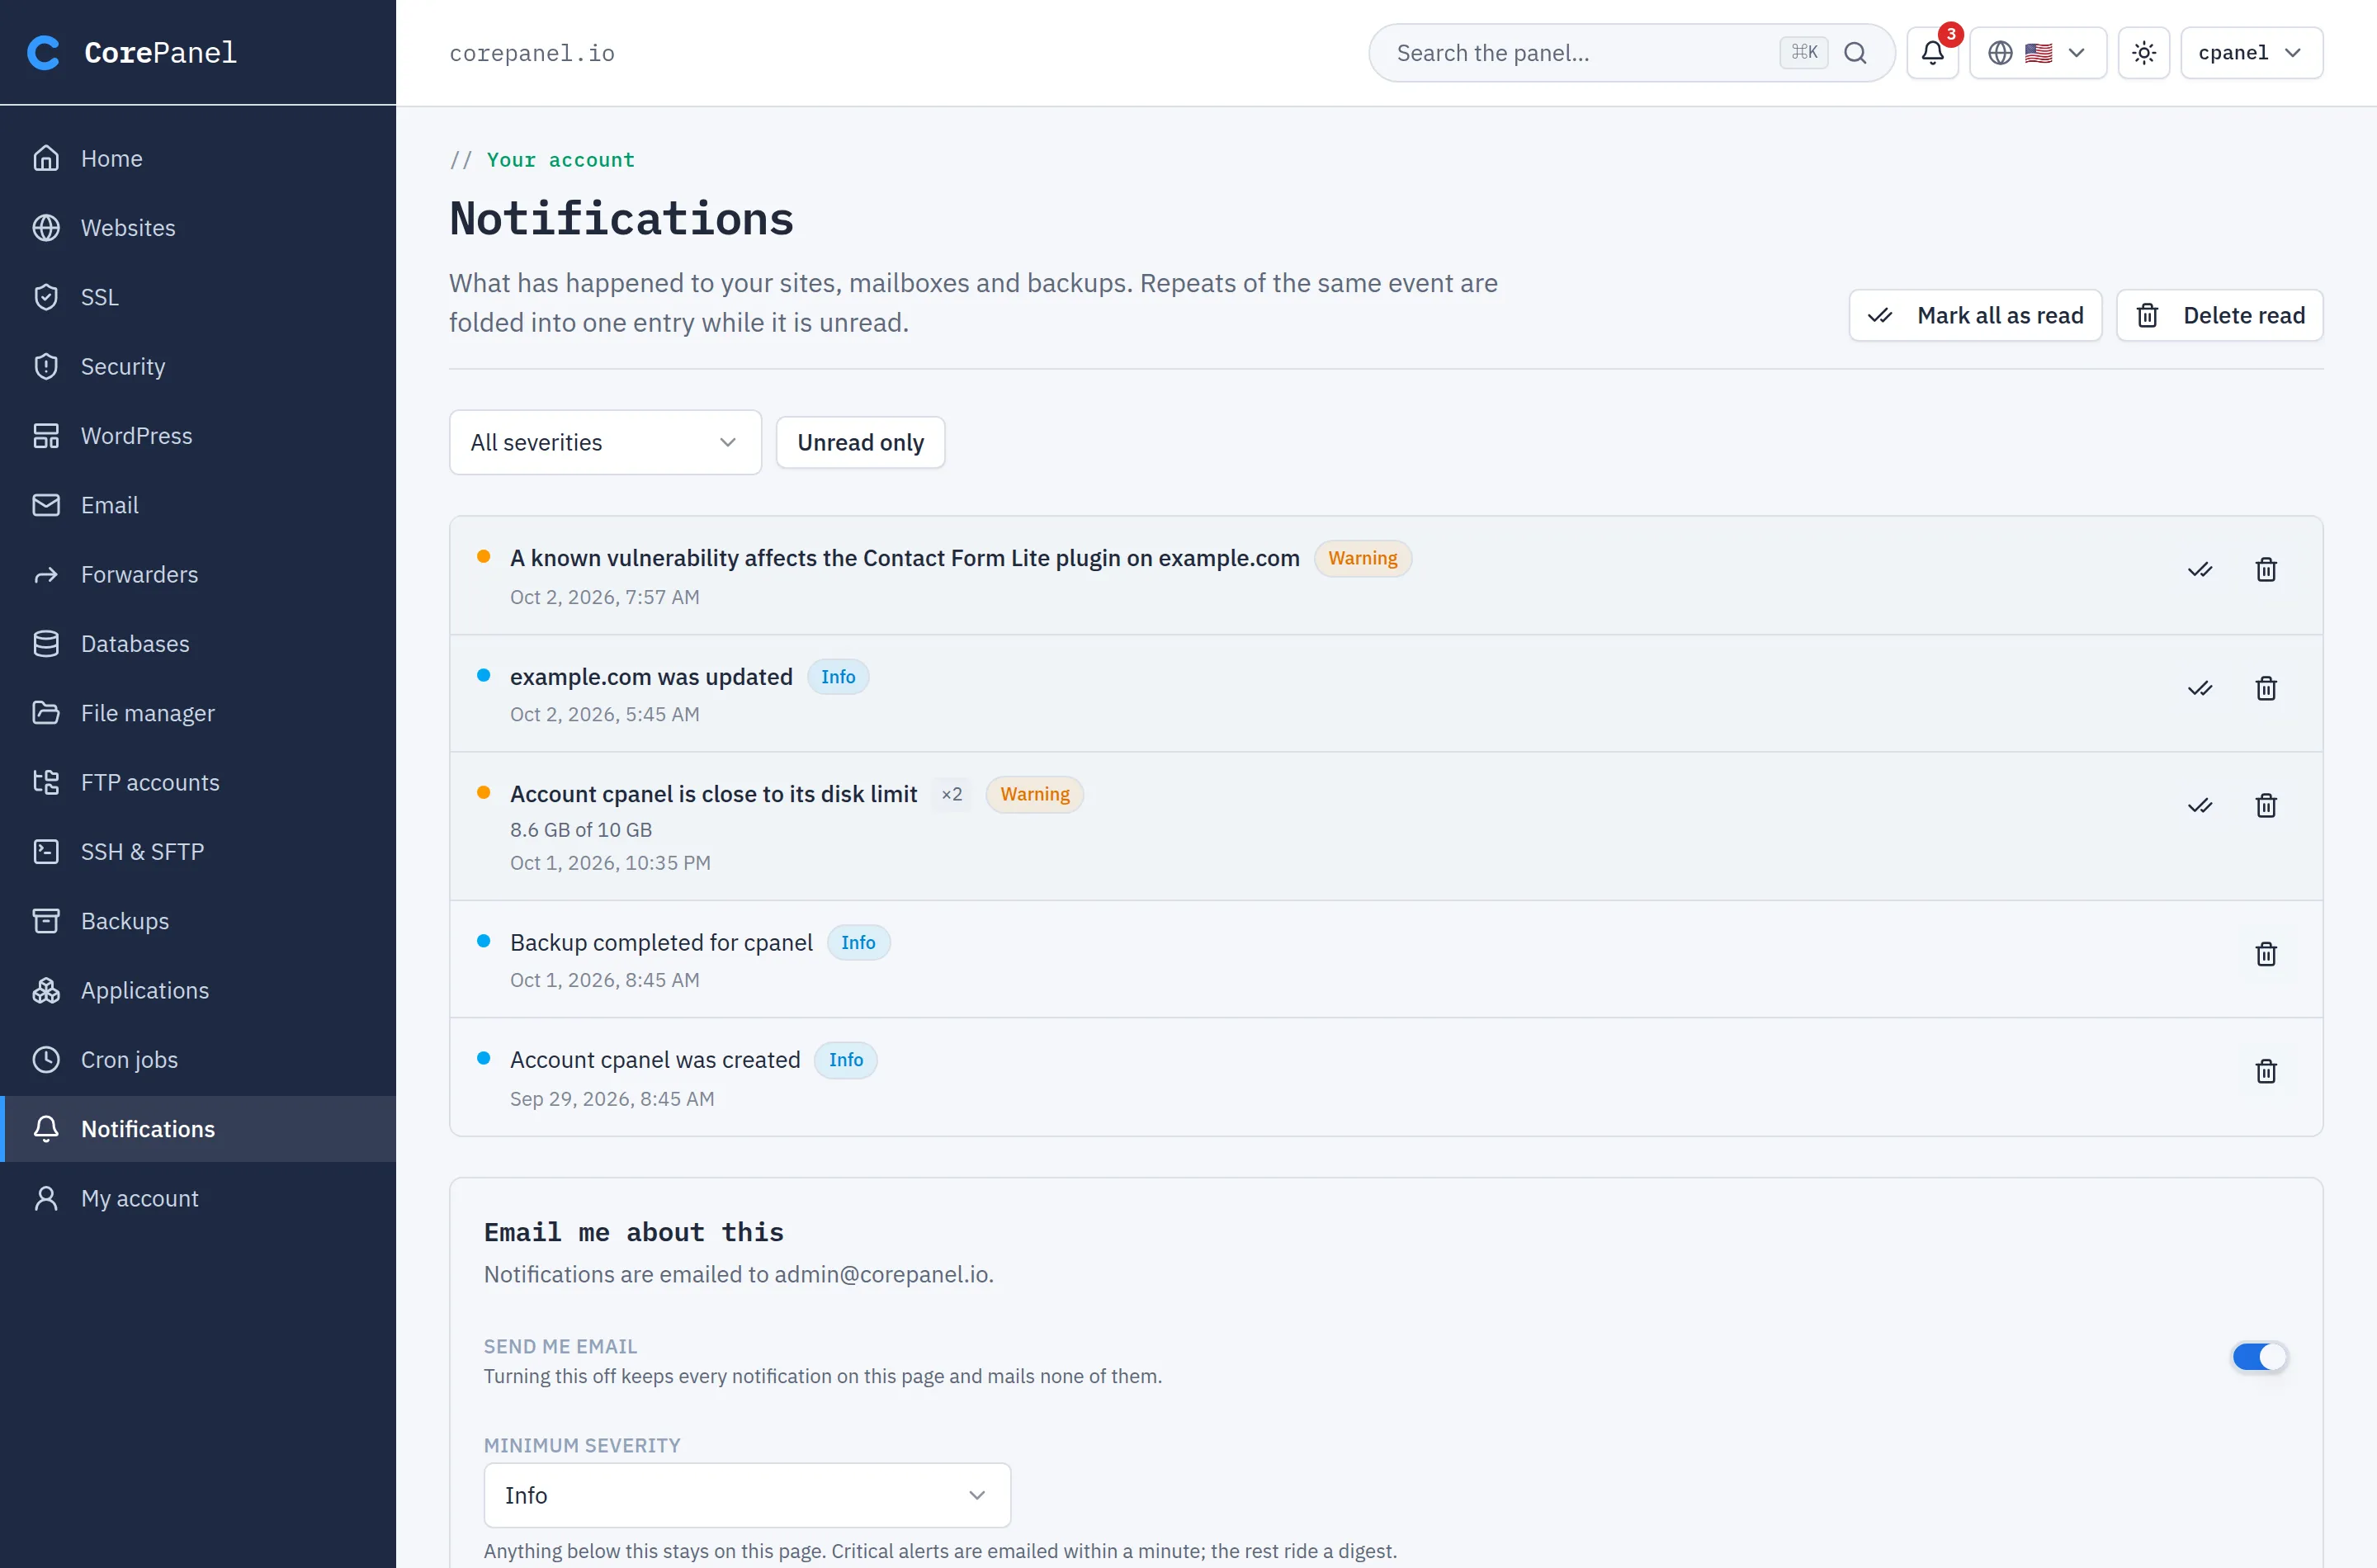The image size is (2377, 1568).
Task: Open Cron jobs in the sidebar
Action: coord(198,1060)
